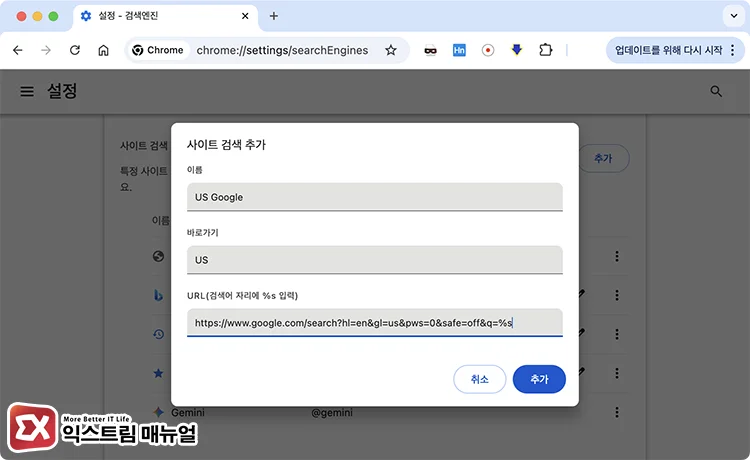This screenshot has width=750, height=460.
Task: Click the globe search engine icon
Action: coord(158,256)
